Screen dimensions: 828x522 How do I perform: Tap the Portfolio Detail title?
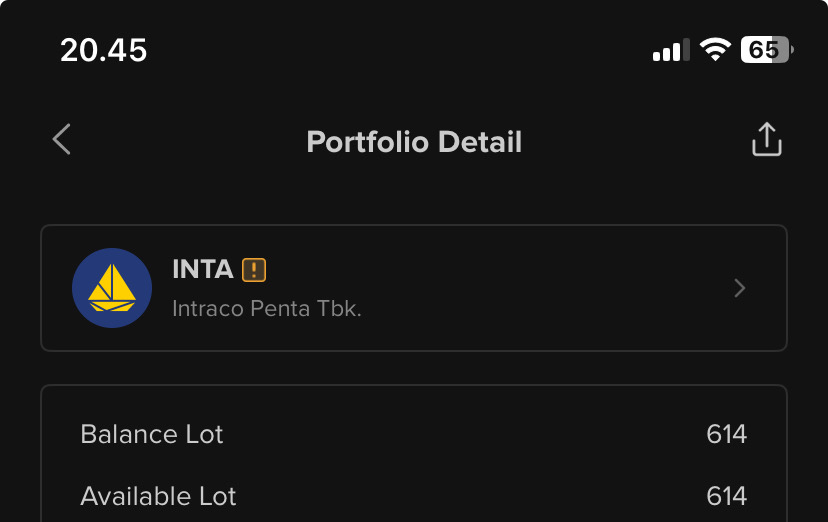click(414, 142)
